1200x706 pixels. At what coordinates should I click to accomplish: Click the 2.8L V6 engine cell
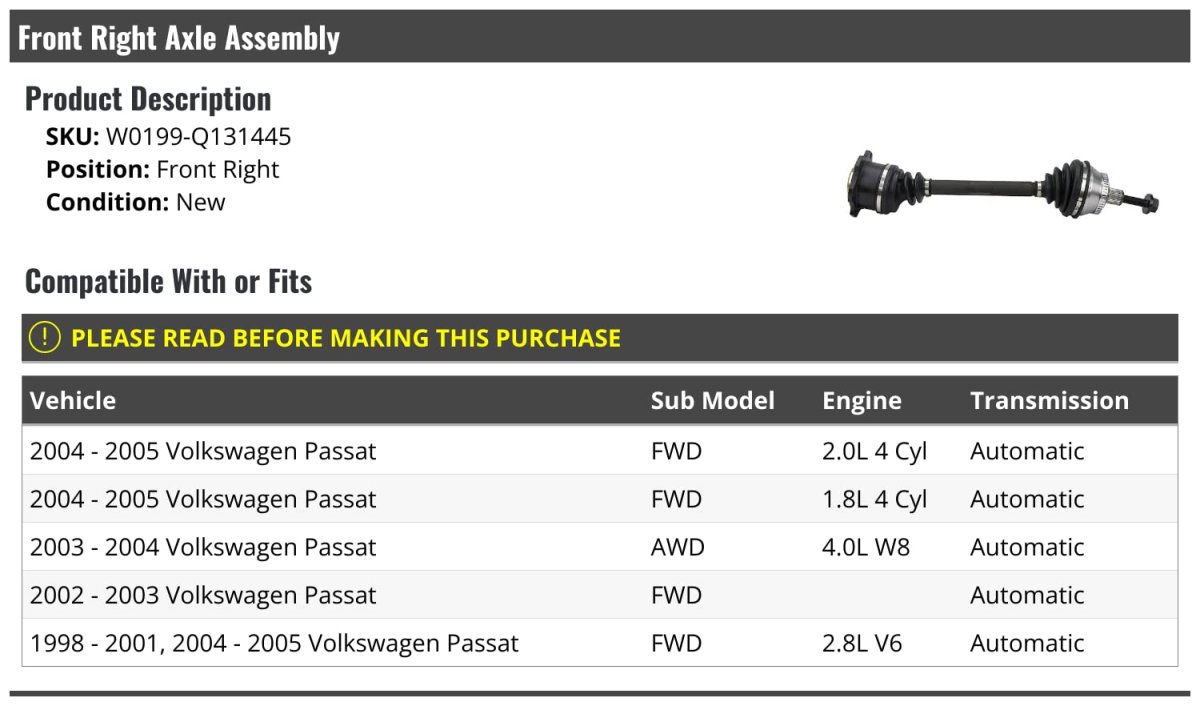coord(862,643)
